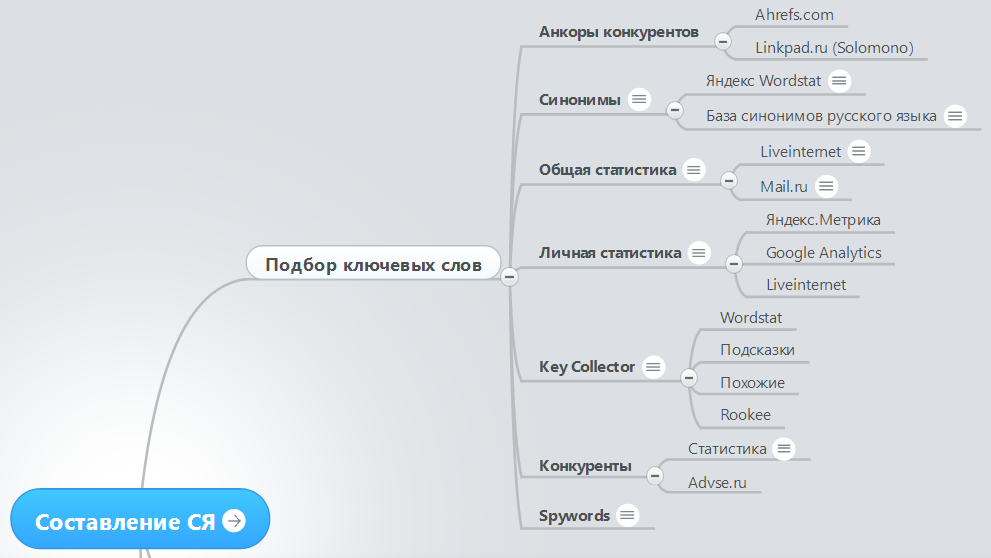Click the Linkpad.ru (Solomono) subtopic
The width and height of the screenshot is (991, 558).
pos(834,48)
